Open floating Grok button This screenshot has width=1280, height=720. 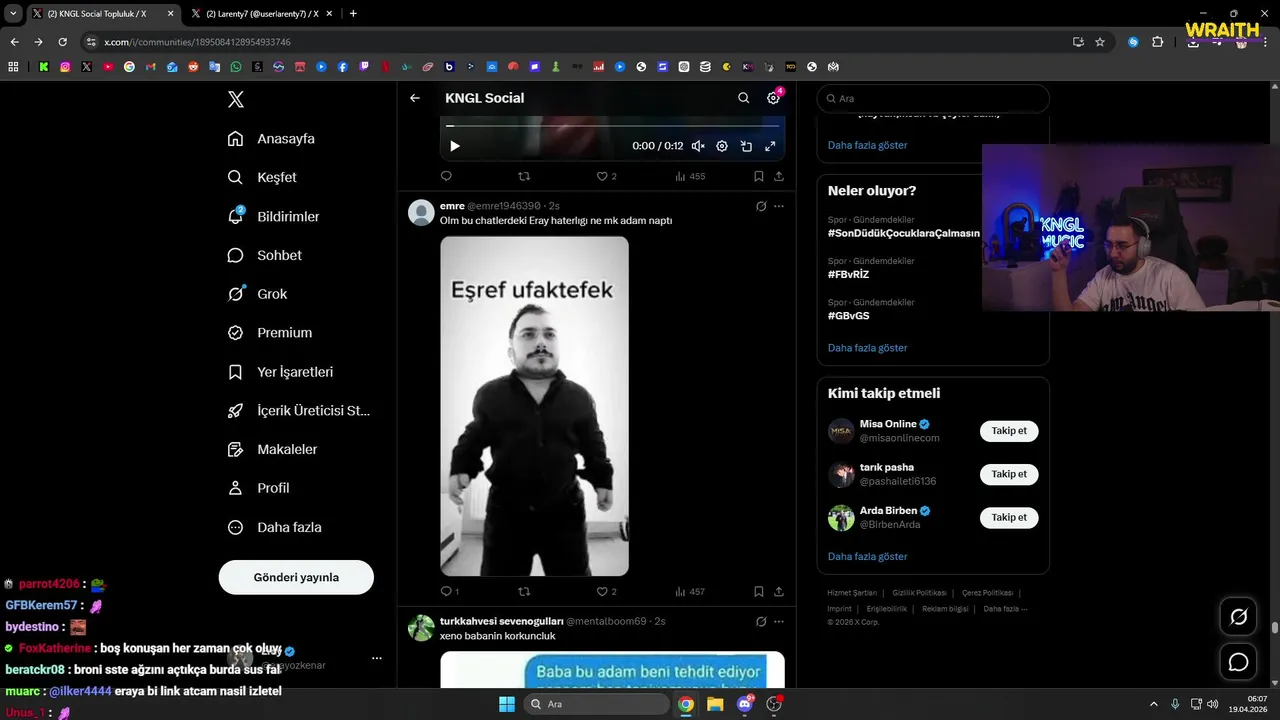point(1238,617)
